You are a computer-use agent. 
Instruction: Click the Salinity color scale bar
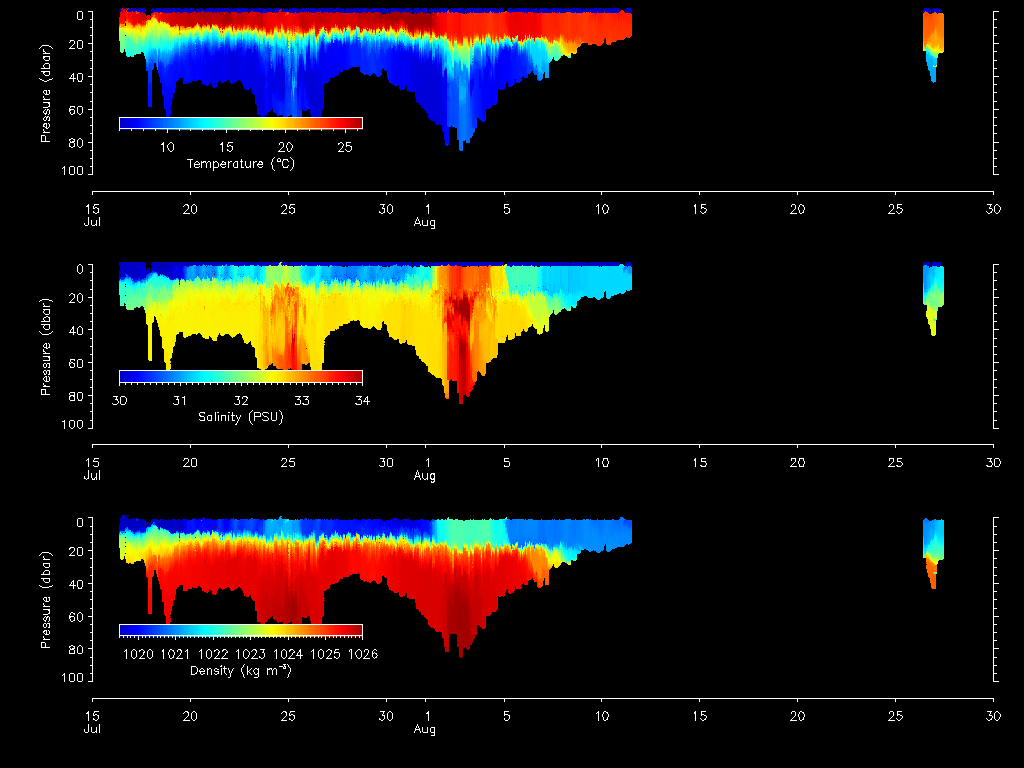click(240, 376)
